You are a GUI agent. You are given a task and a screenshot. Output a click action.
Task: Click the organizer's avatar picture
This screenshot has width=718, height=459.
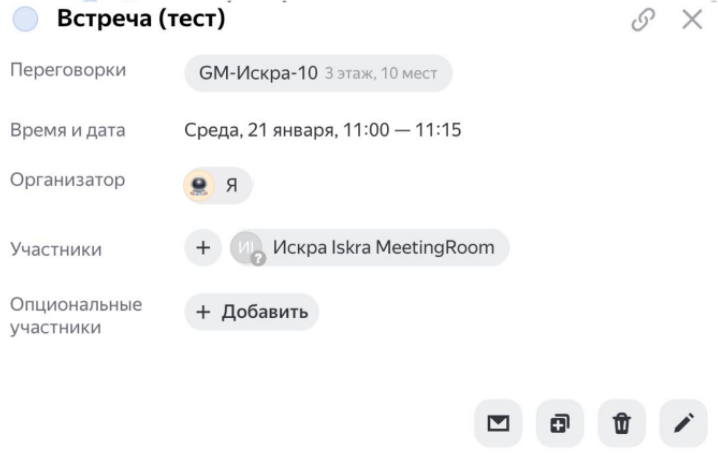tap(199, 185)
